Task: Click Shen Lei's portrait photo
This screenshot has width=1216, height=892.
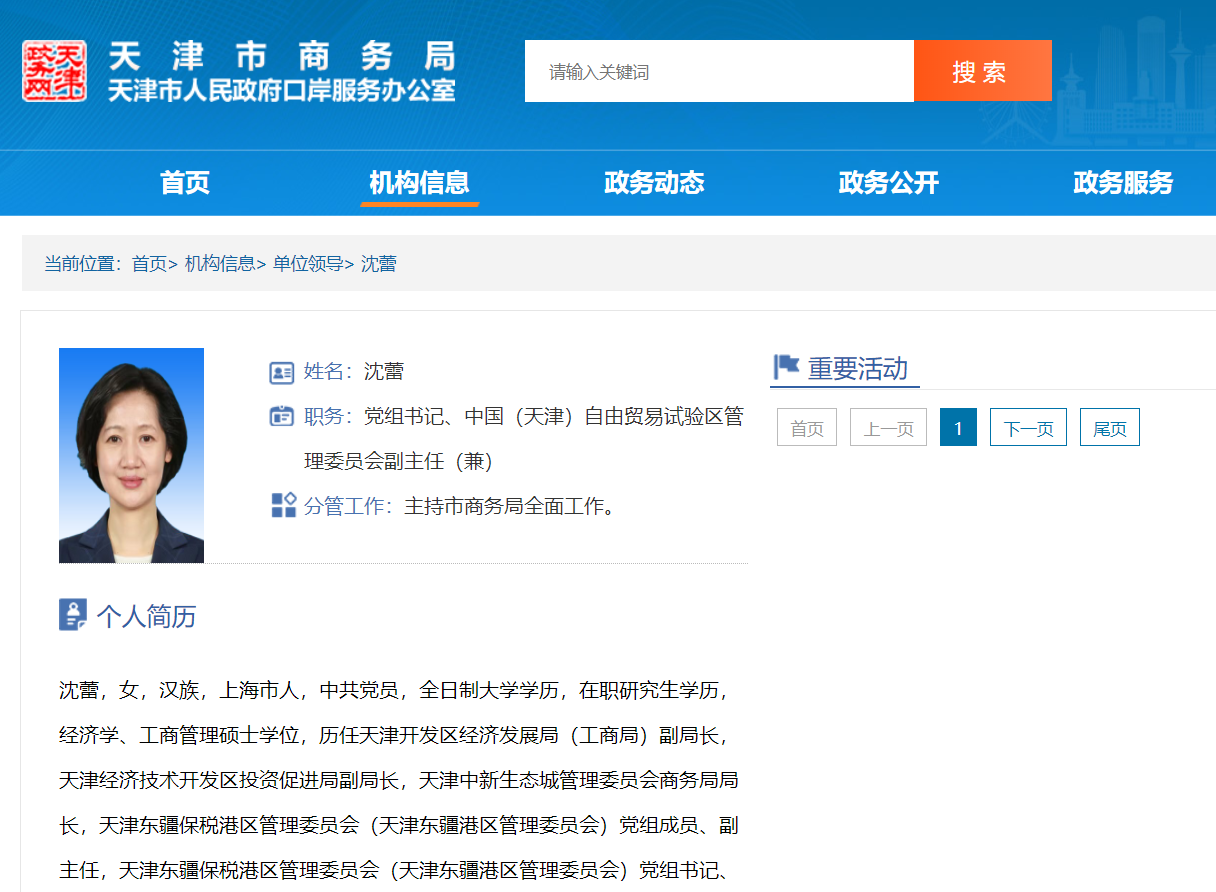Action: [131, 454]
